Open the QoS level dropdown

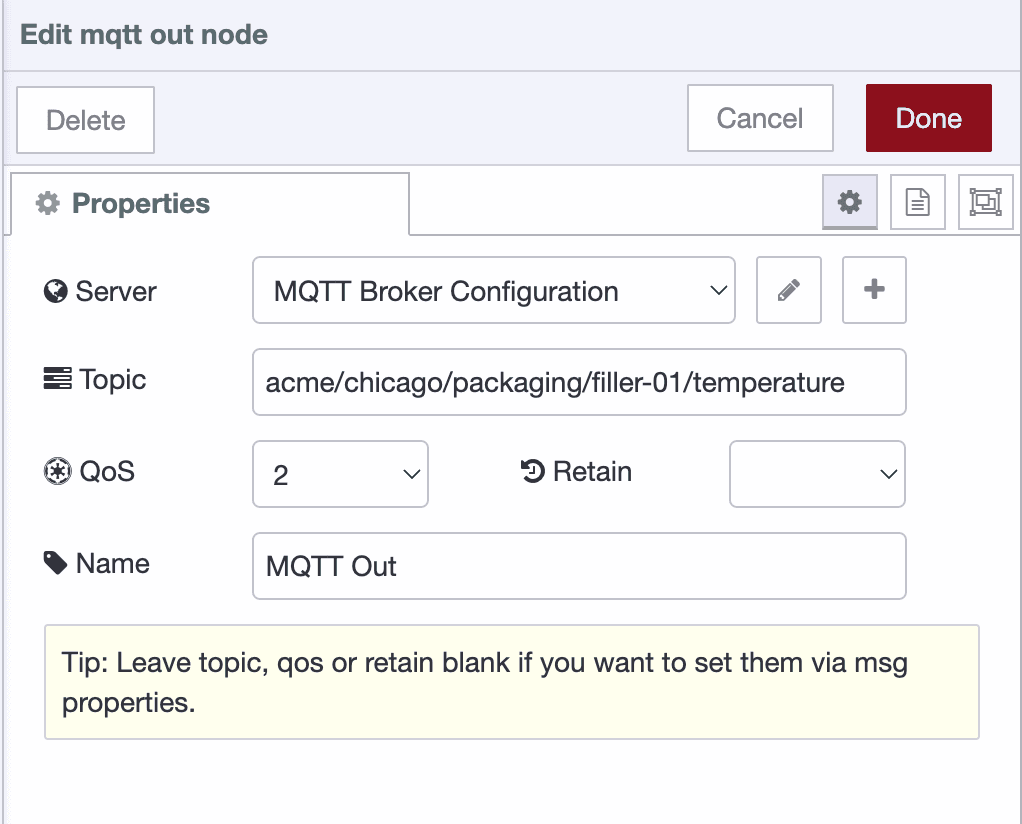click(x=340, y=473)
